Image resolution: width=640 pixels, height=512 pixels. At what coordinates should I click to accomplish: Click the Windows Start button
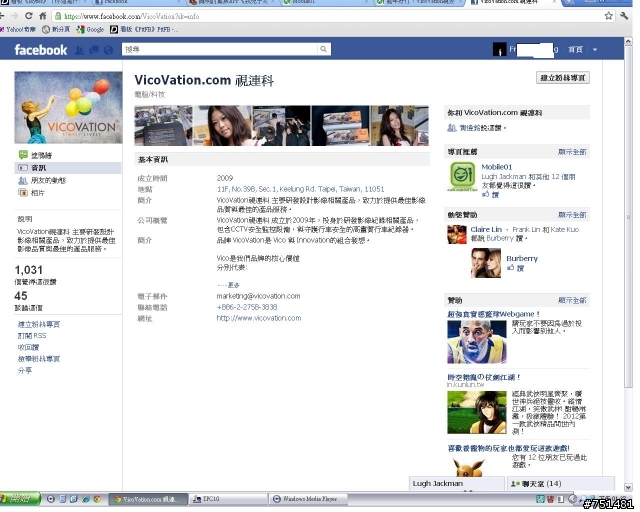pos(20,499)
